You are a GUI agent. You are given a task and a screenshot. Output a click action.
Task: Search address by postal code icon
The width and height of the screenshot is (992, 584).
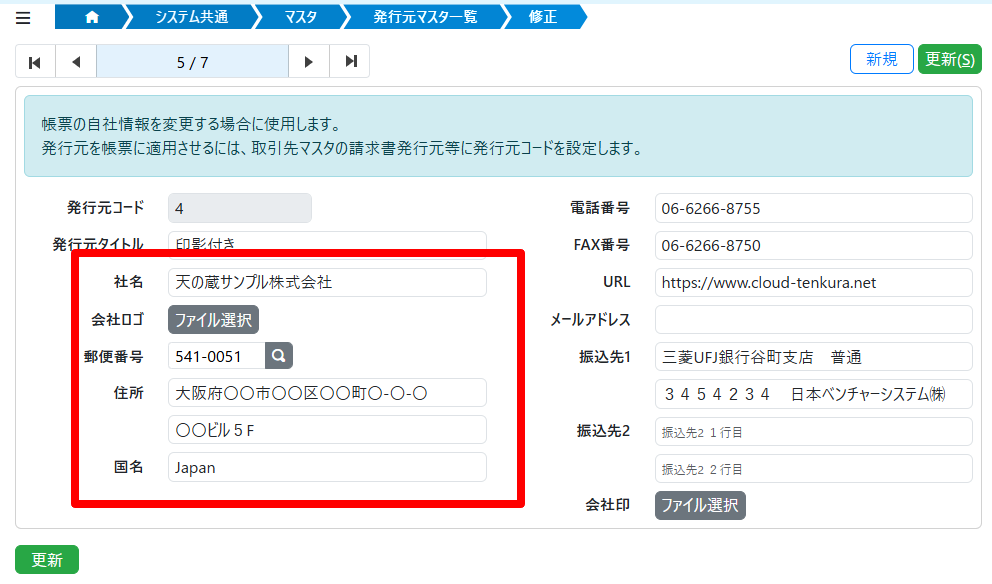tap(279, 356)
